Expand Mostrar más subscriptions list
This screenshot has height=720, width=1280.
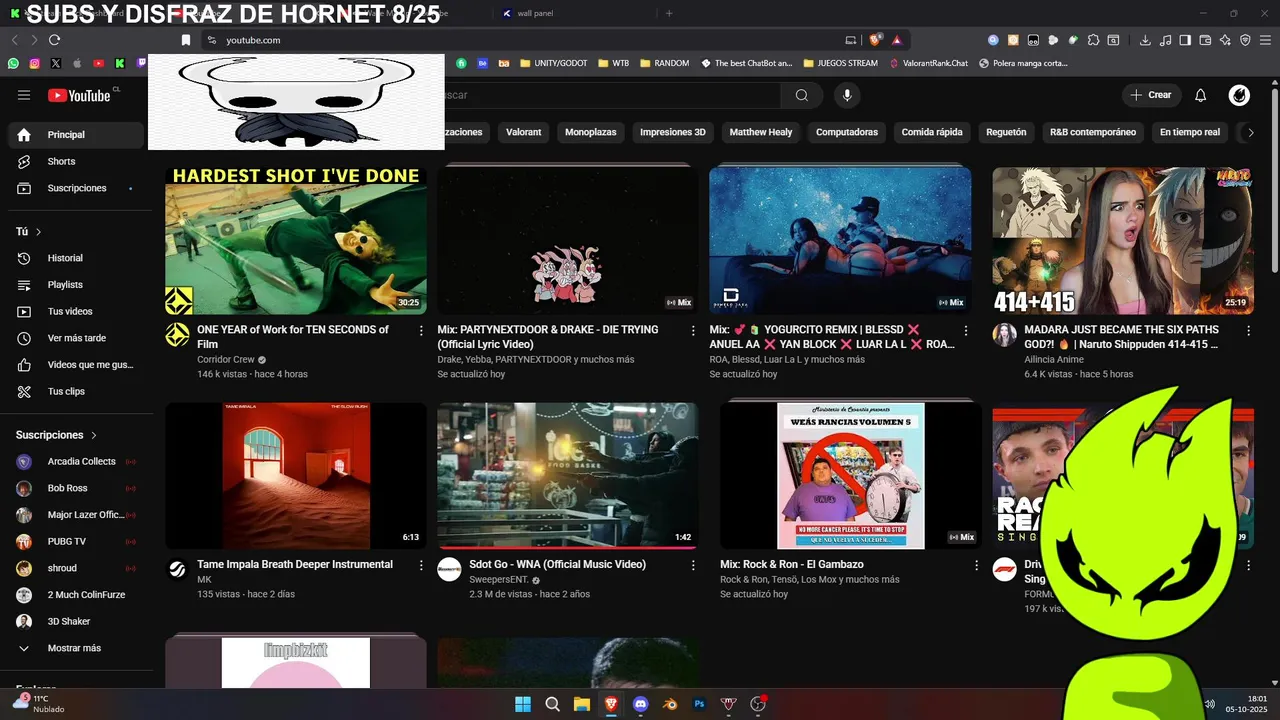(78, 648)
